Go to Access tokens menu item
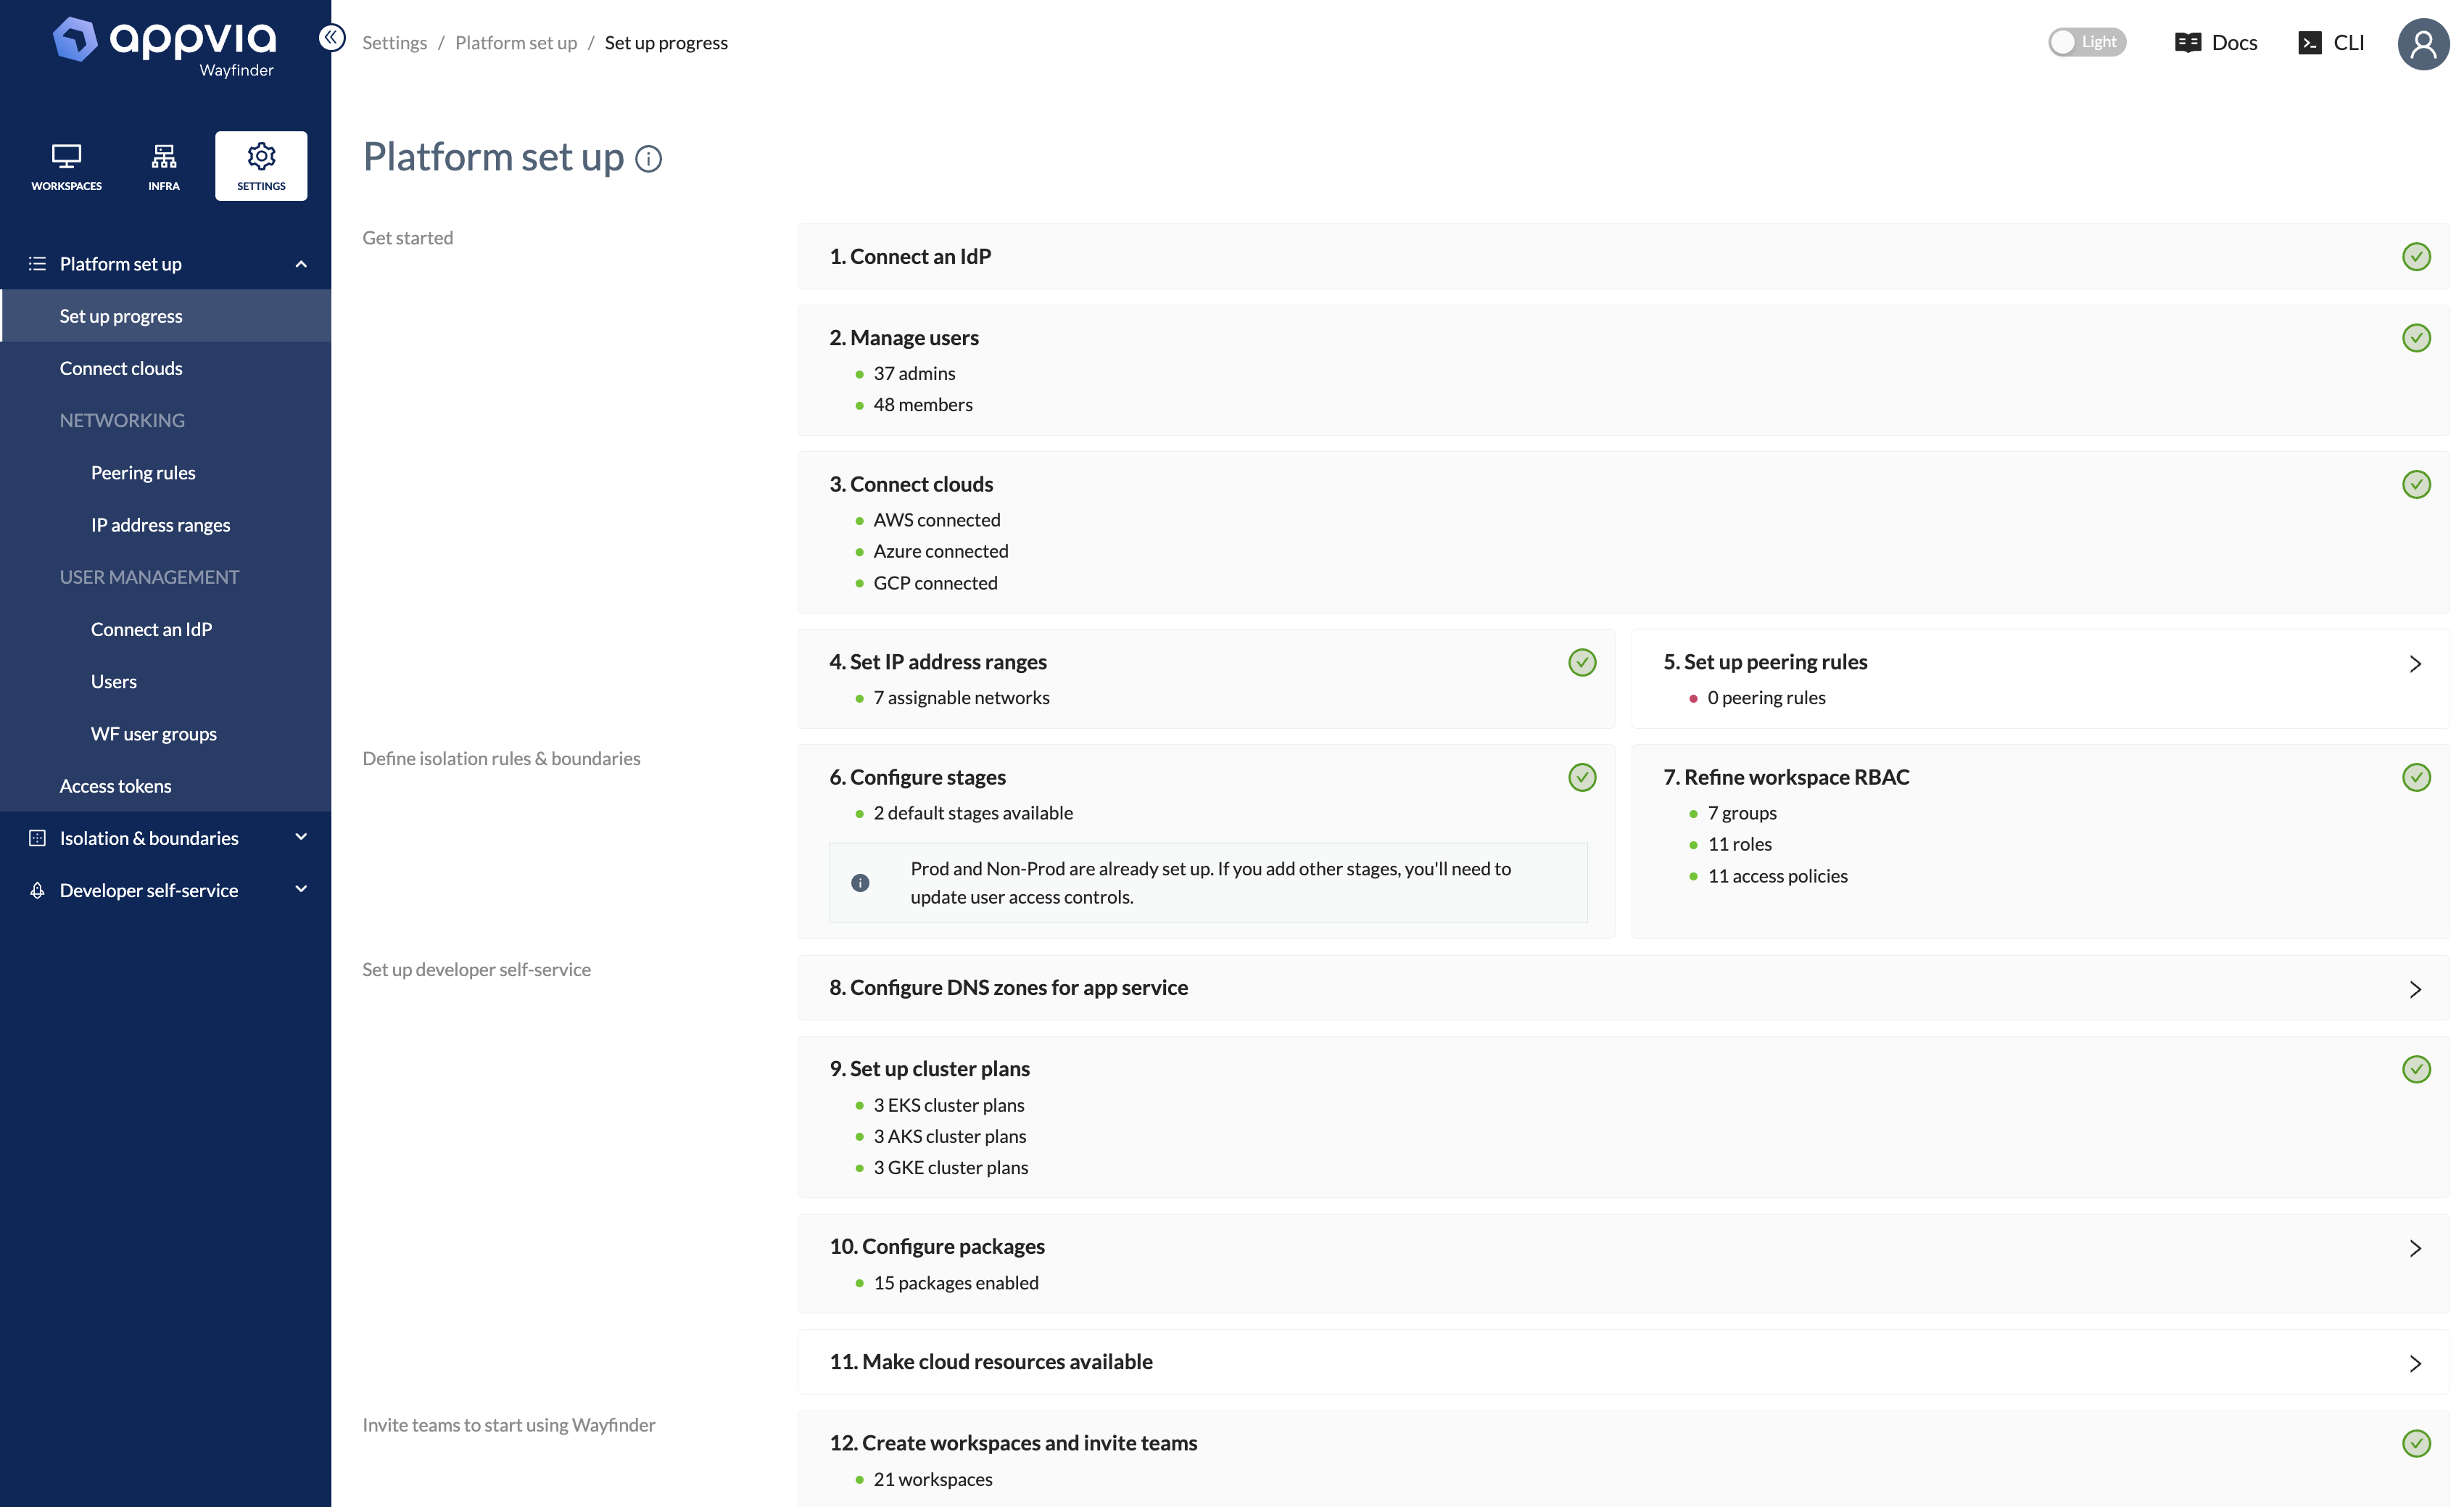This screenshot has height=1507, width=2464. [x=115, y=786]
